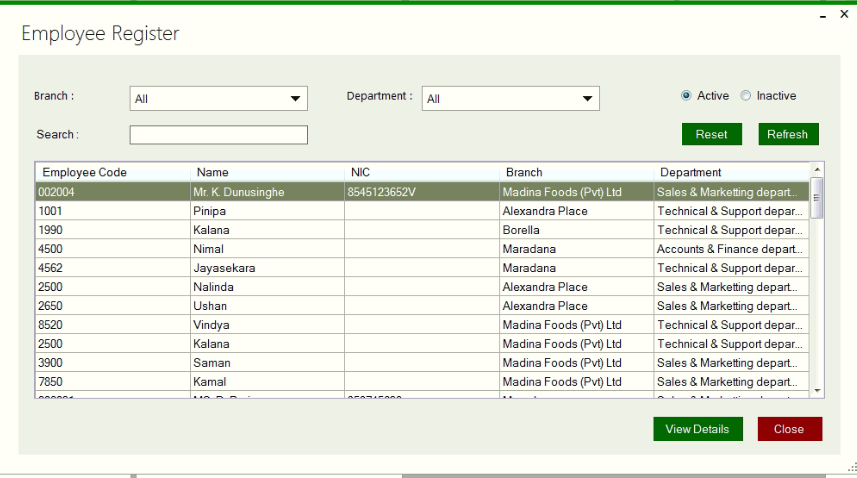Select the employee row for Pinipa
857x478 pixels.
point(267,211)
